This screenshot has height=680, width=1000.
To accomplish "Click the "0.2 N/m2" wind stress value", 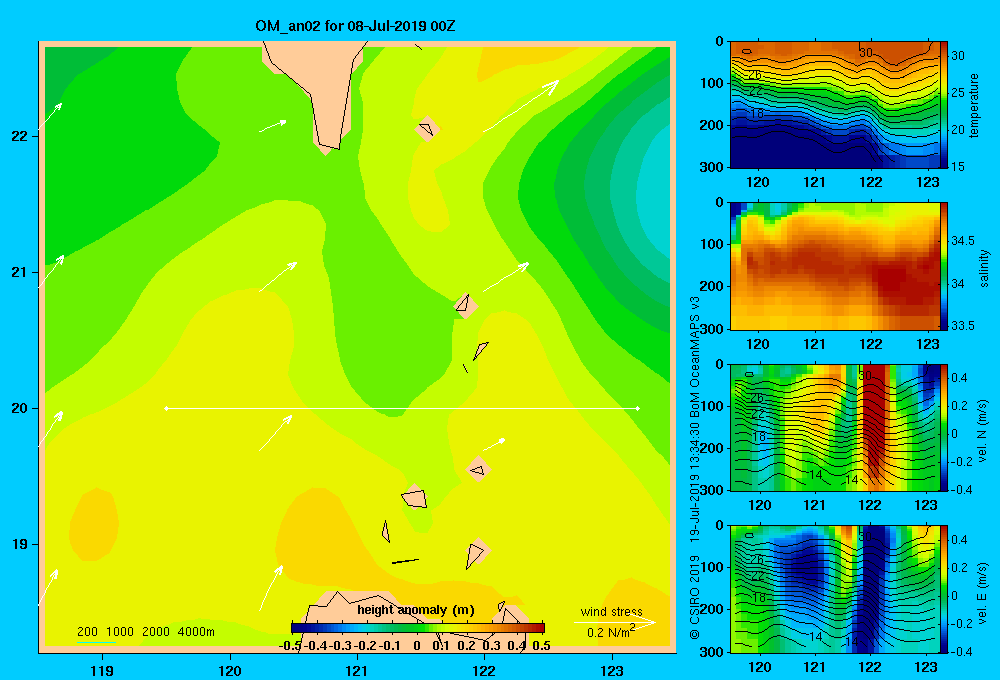I will (x=611, y=632).
